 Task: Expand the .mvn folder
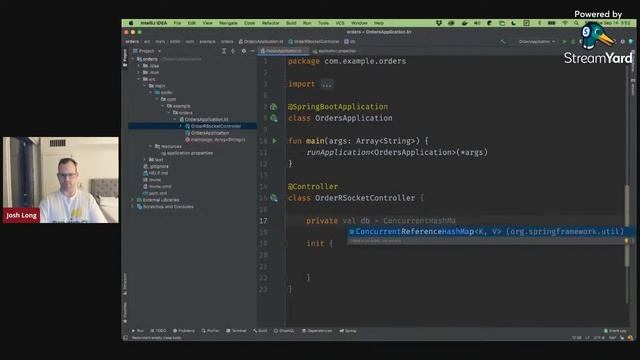click(139, 72)
